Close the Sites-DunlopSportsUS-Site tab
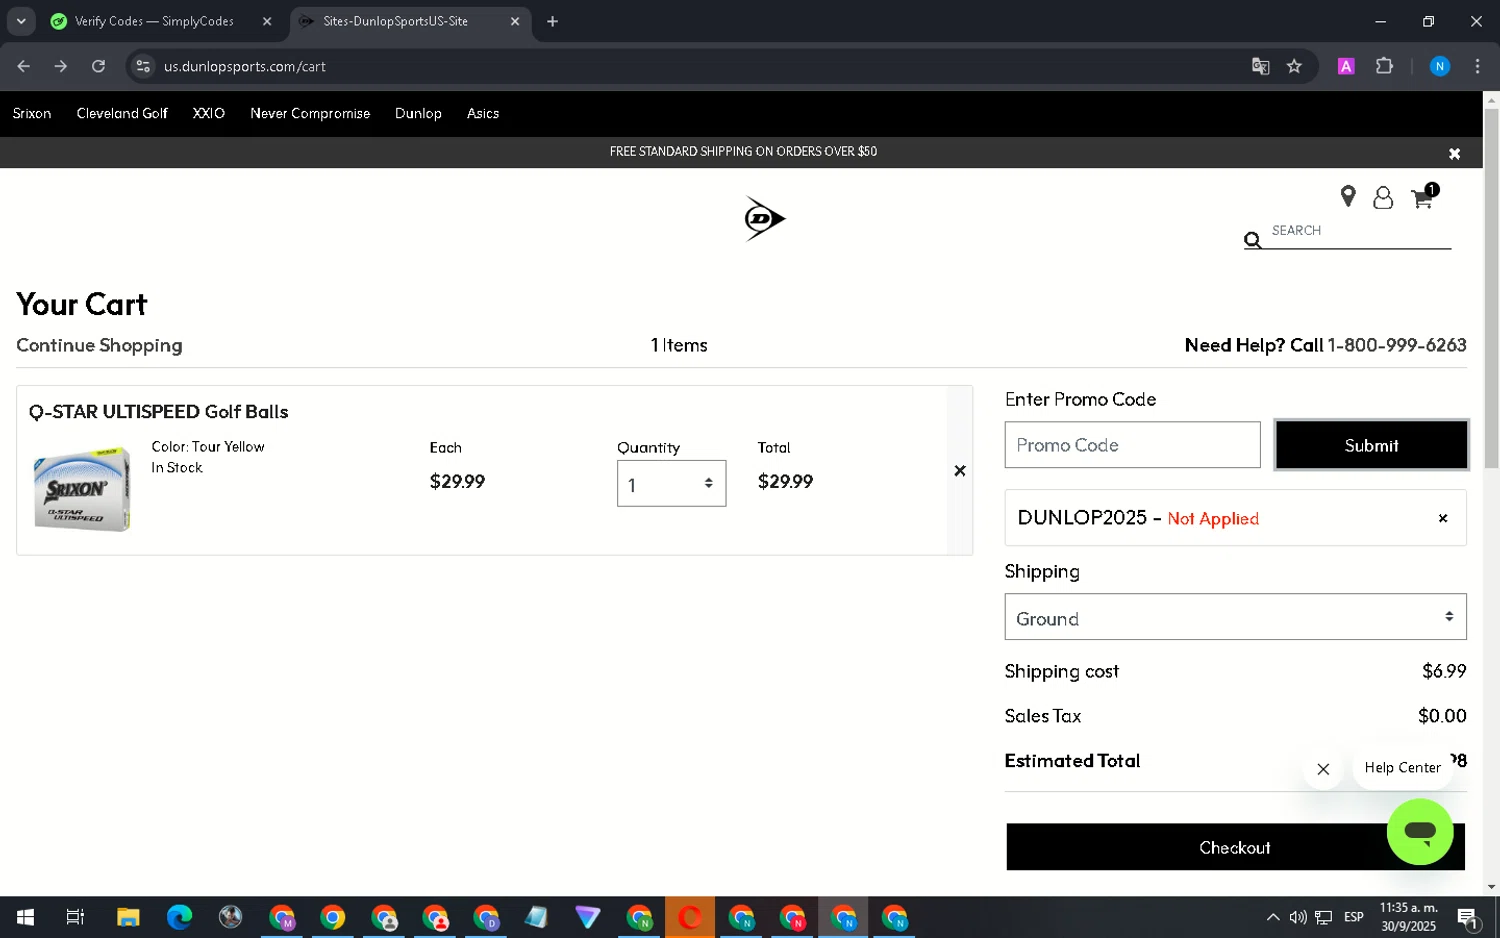This screenshot has width=1500, height=938. click(515, 21)
